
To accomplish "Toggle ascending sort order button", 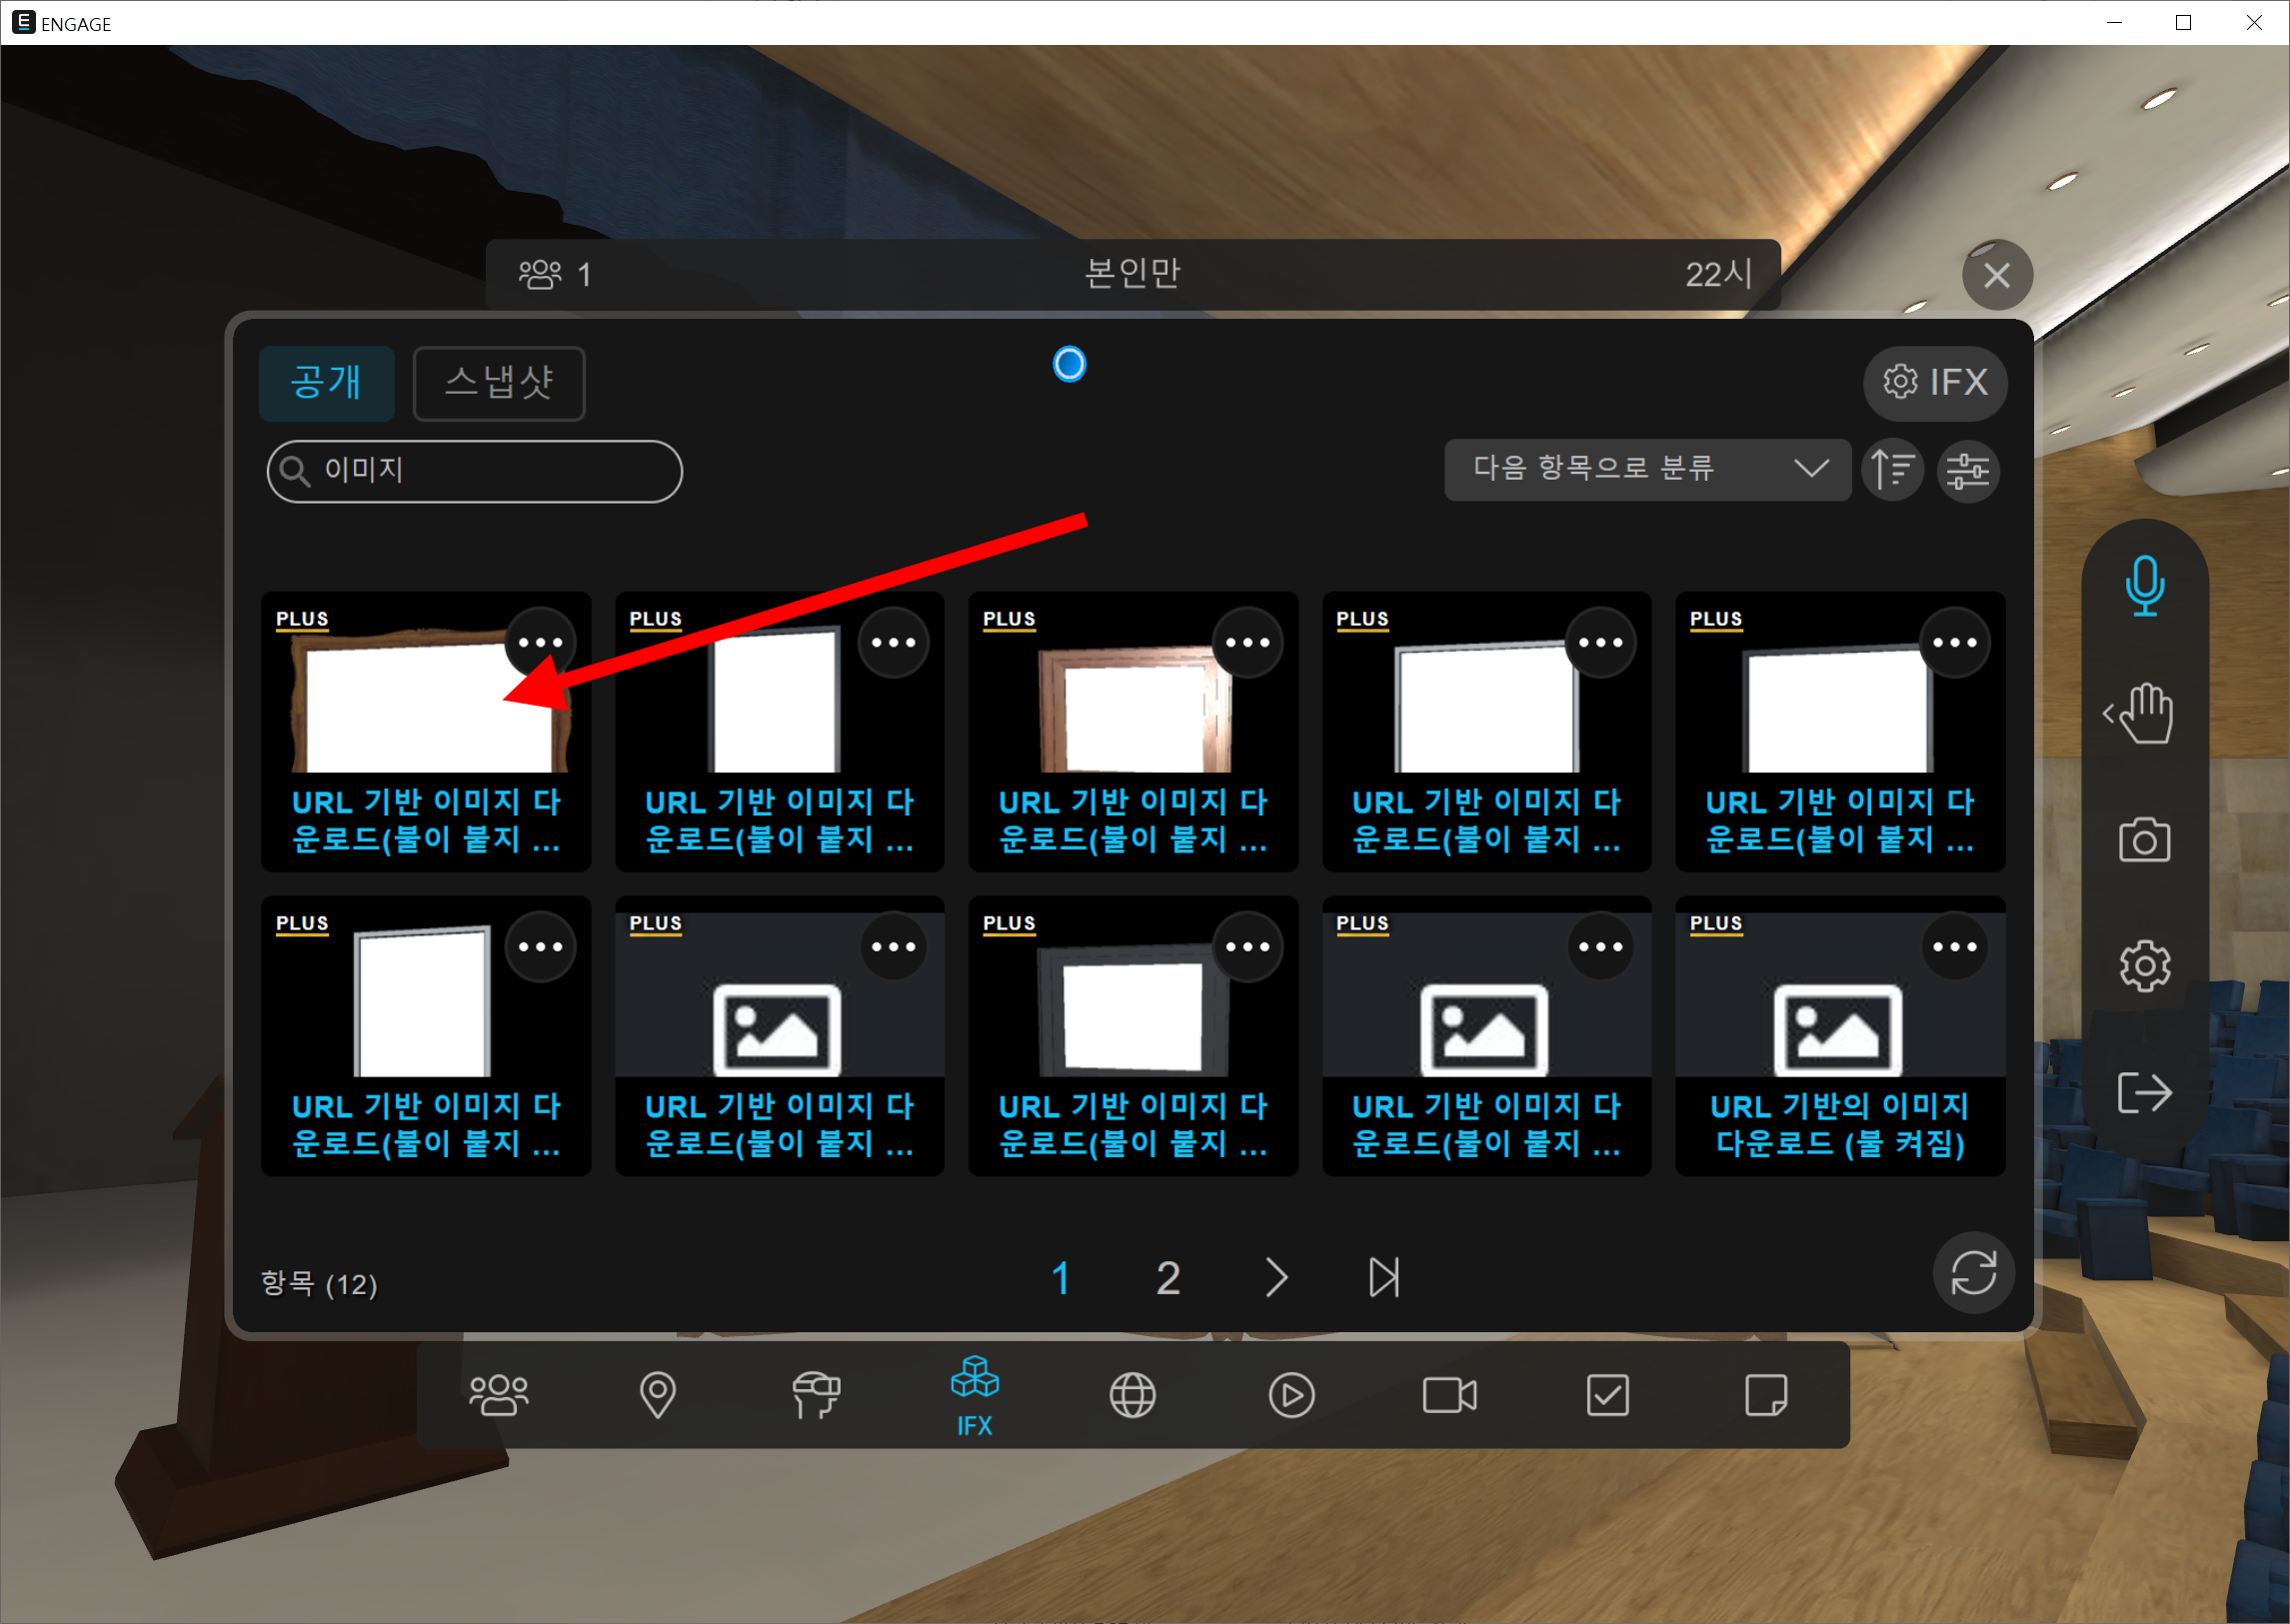I will [1892, 469].
